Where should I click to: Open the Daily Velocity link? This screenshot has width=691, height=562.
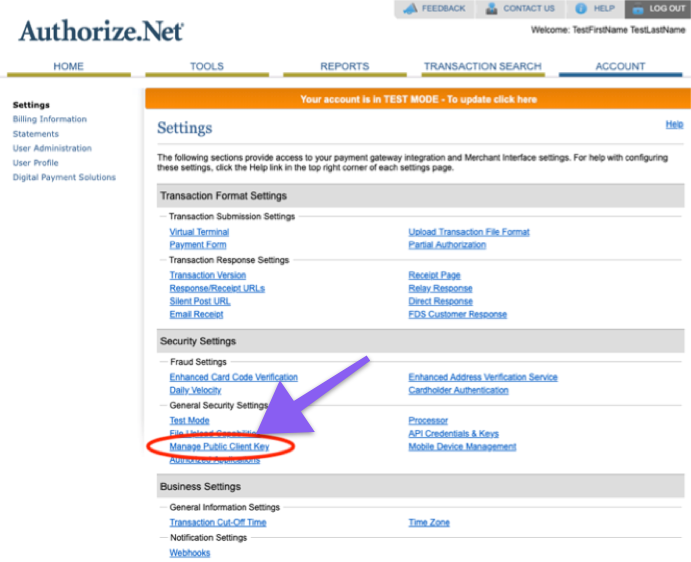pyautogui.click(x=195, y=390)
